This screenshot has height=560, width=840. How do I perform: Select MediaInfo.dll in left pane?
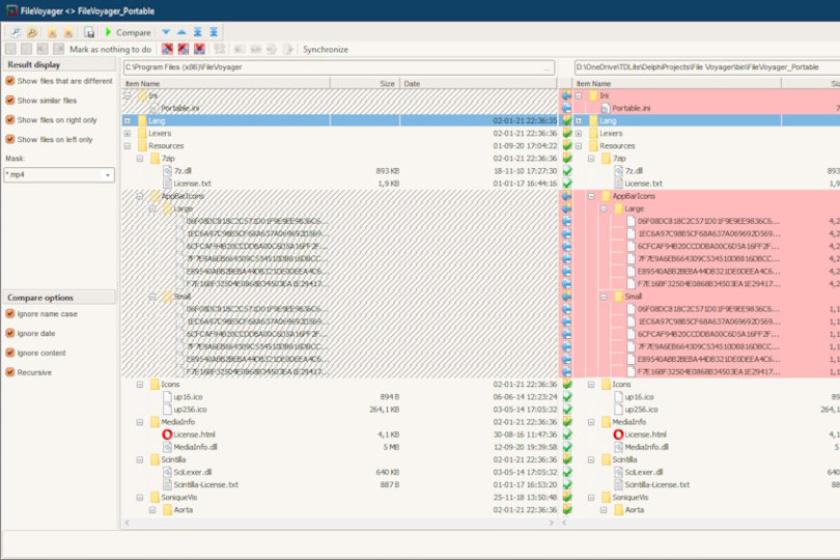pyautogui.click(x=195, y=447)
